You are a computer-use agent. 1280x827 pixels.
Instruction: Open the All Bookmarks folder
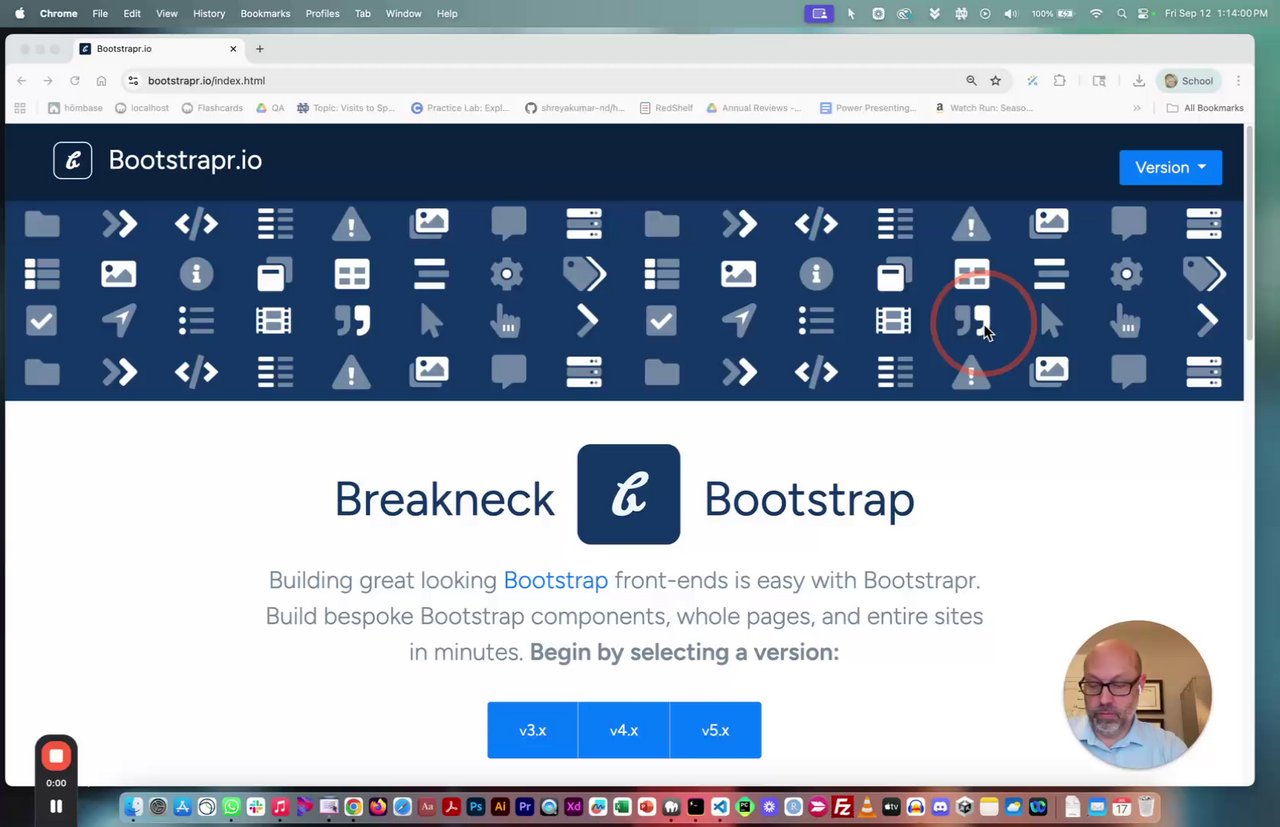(x=1205, y=108)
